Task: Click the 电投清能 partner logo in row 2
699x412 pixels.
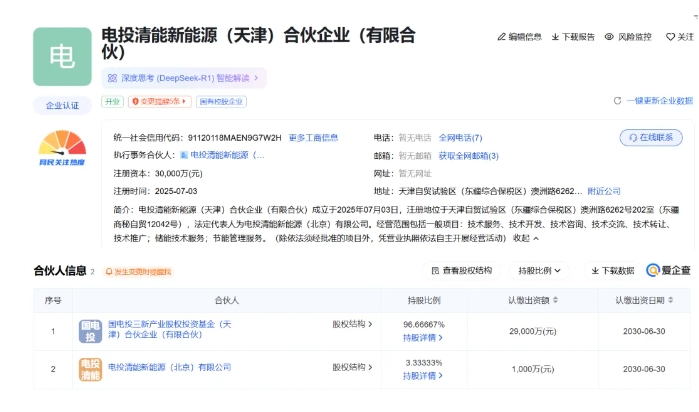Action: [x=91, y=368]
